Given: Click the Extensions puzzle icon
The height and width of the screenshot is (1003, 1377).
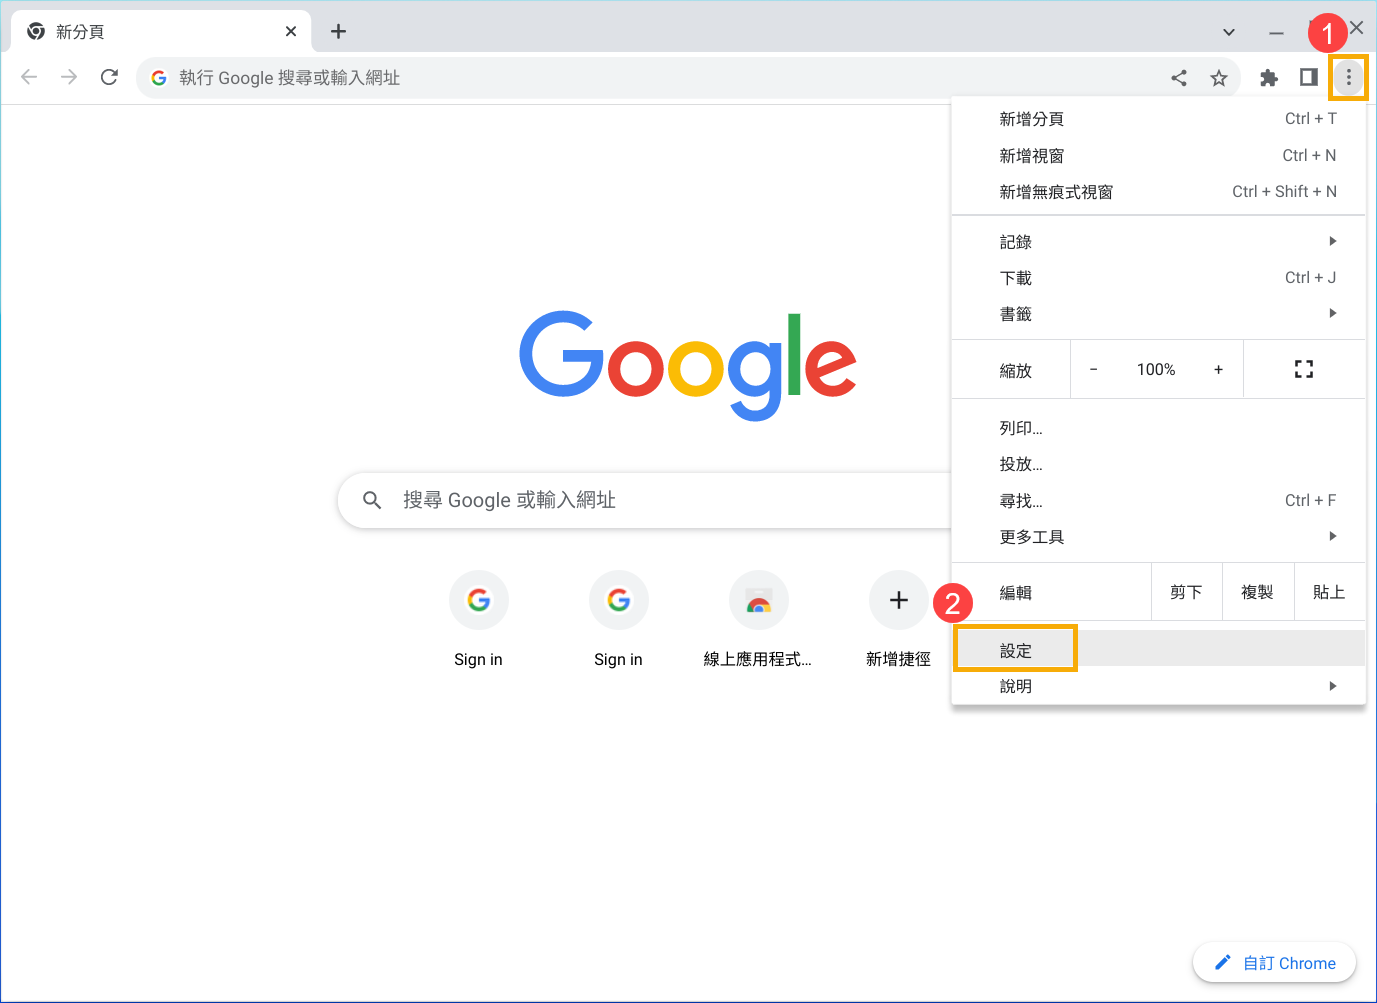Looking at the screenshot, I should [1268, 77].
